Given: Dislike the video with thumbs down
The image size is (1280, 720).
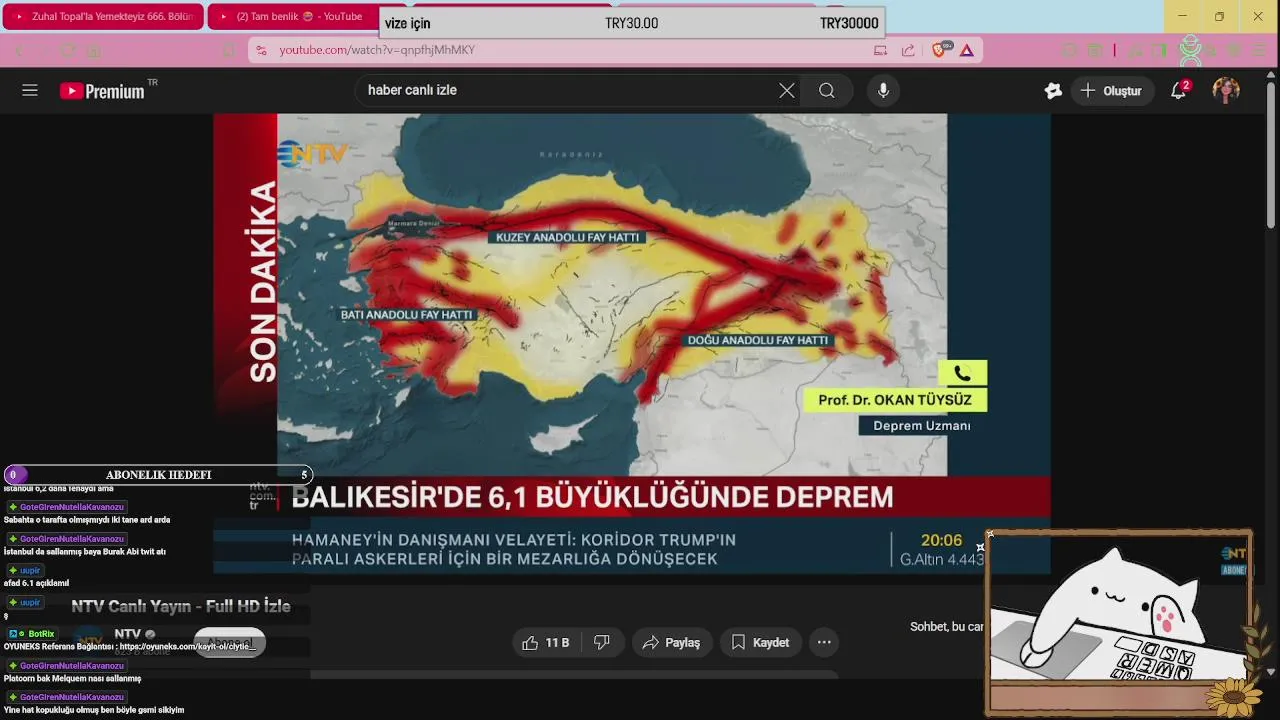Looking at the screenshot, I should (x=602, y=643).
